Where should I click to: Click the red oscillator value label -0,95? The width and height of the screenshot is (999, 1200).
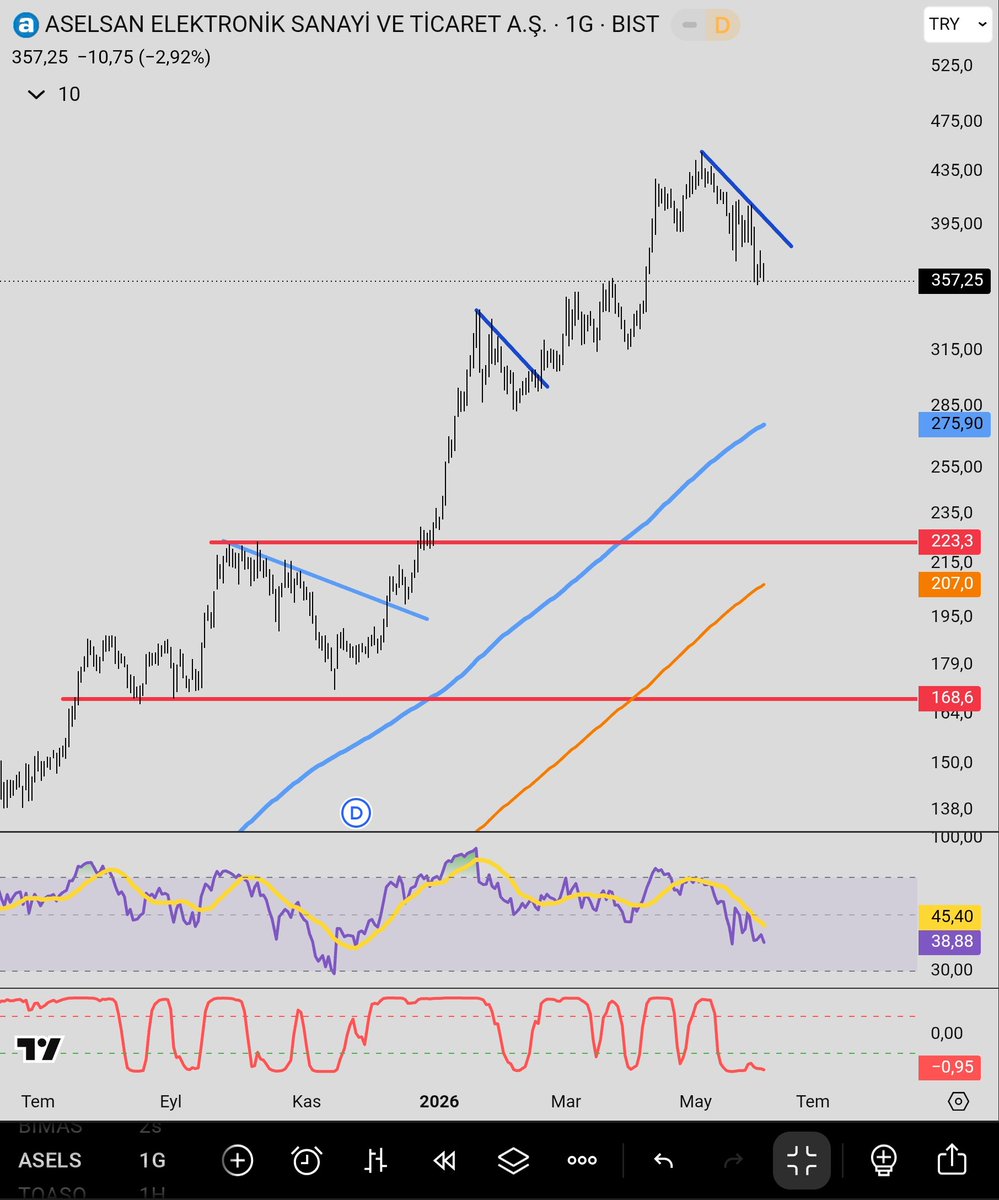[x=951, y=1067]
